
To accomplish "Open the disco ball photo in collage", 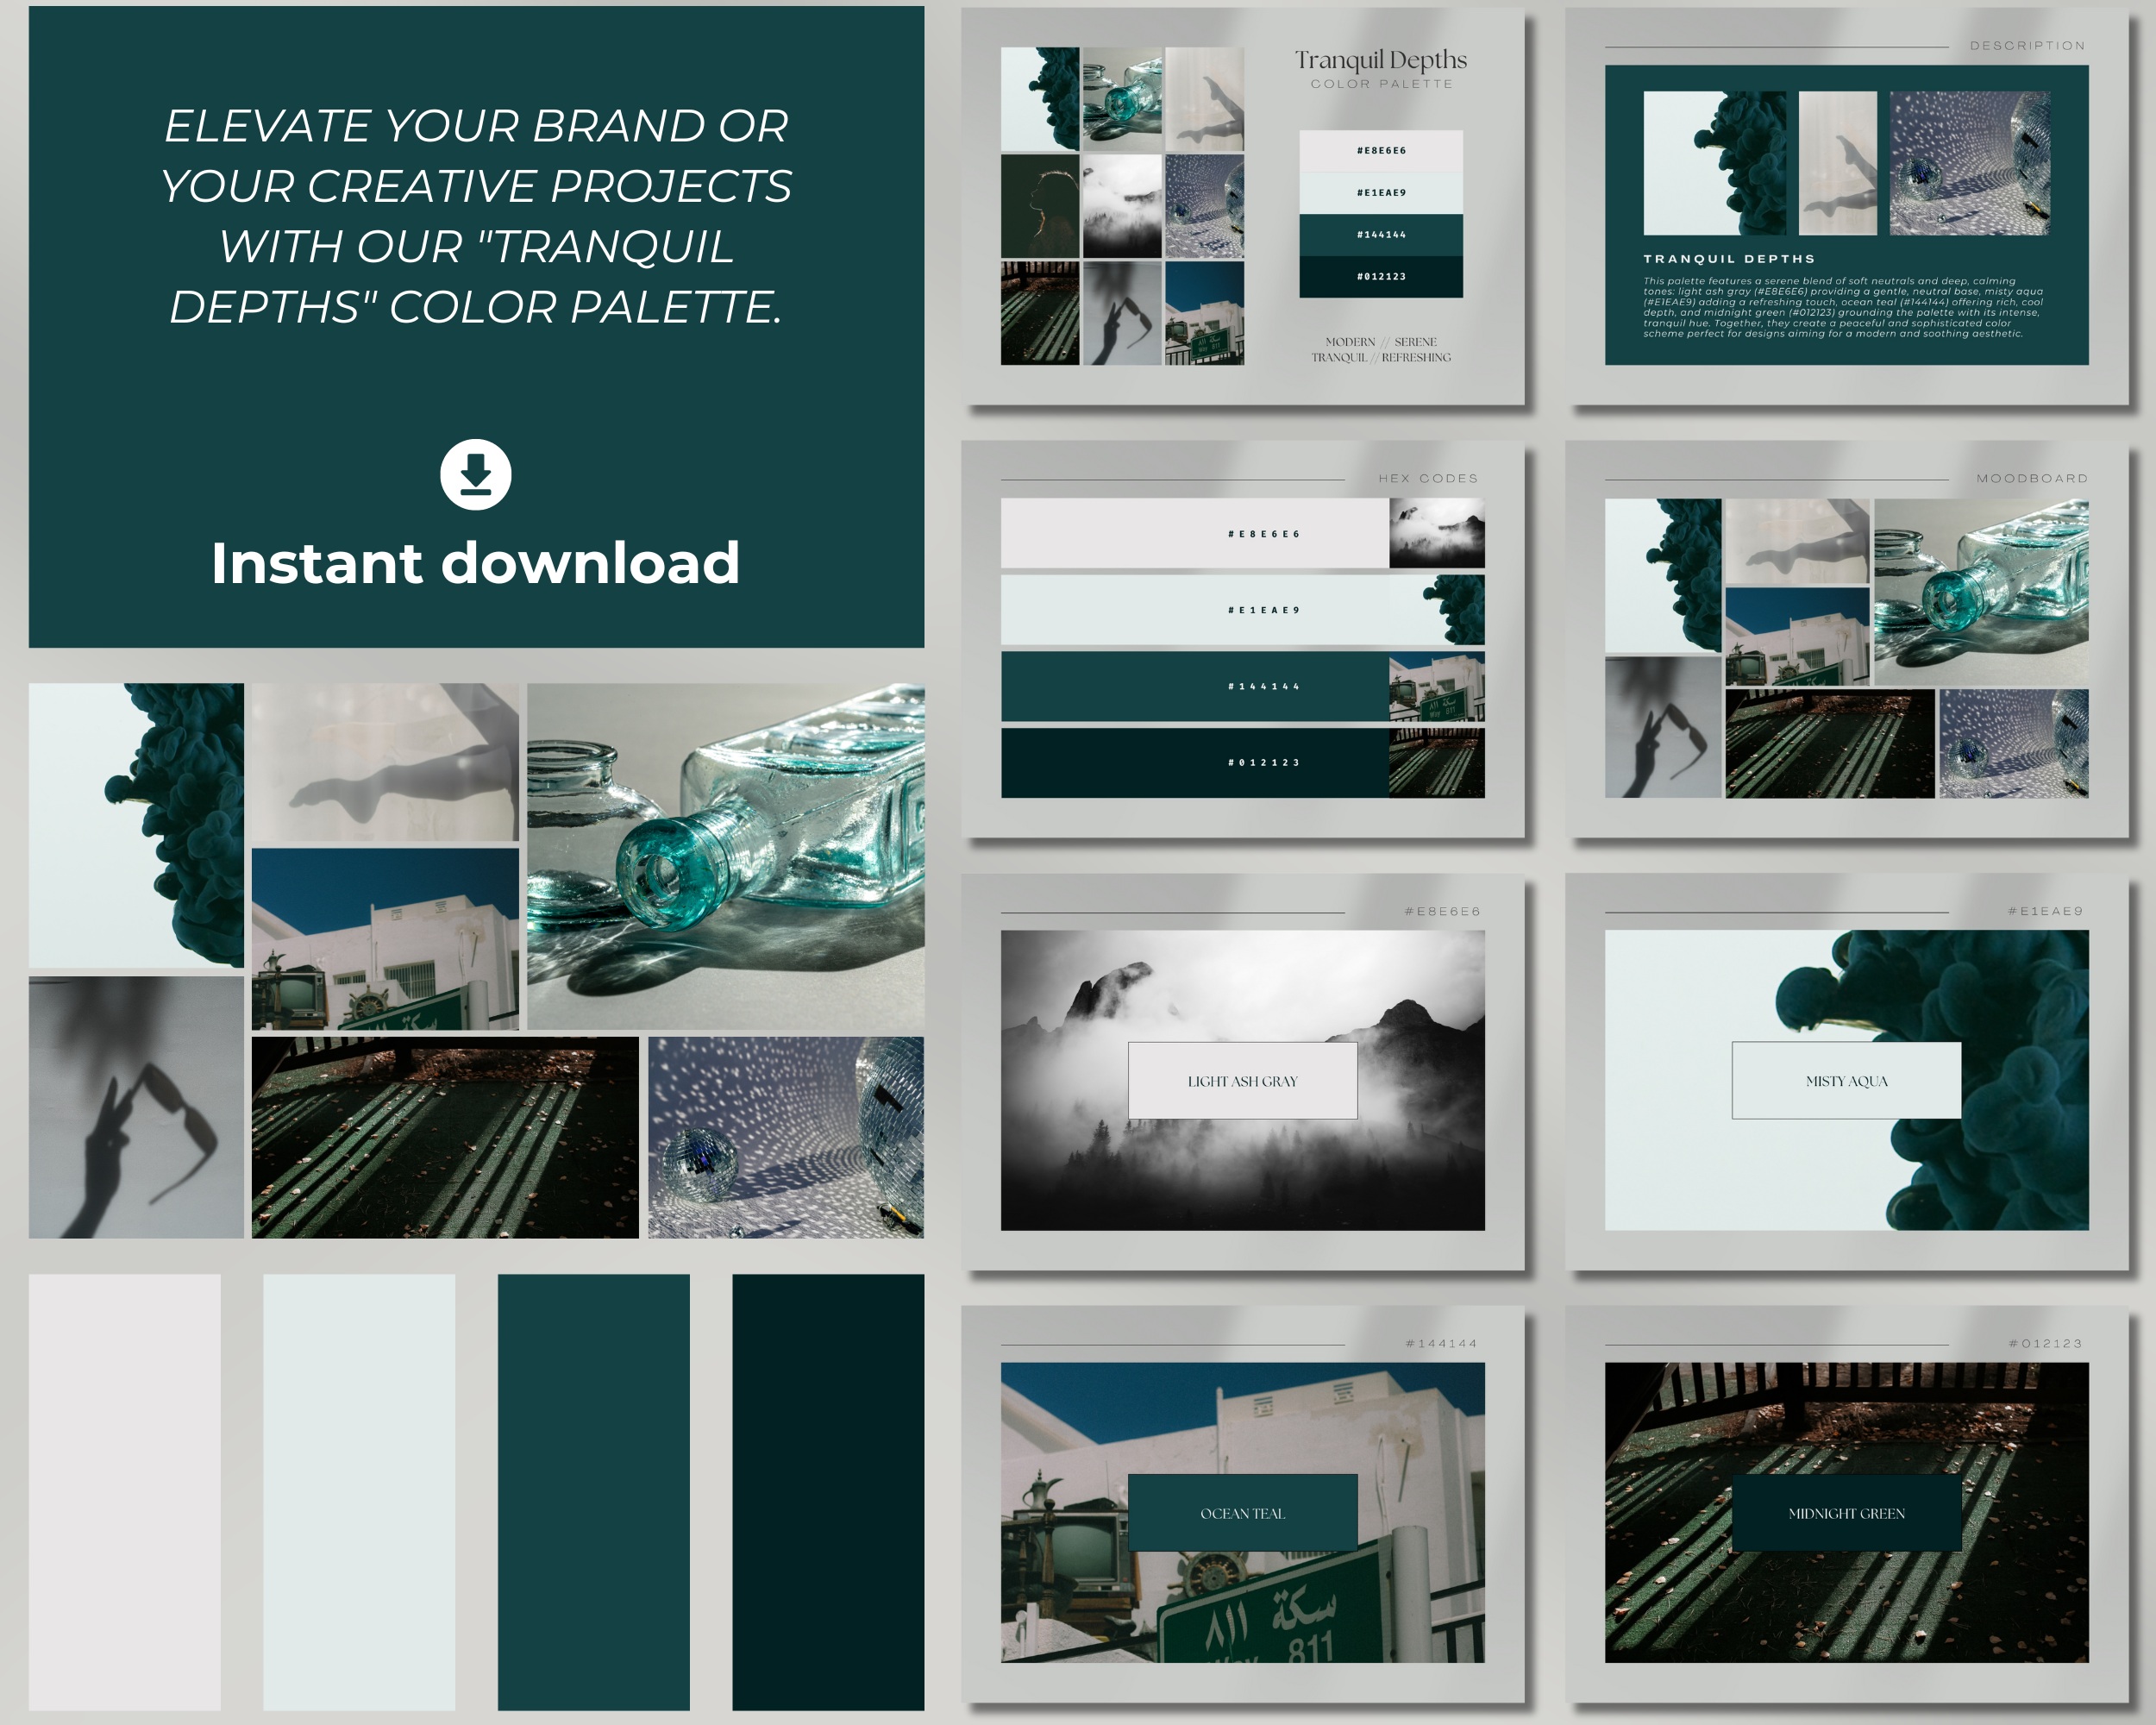I will pyautogui.click(x=786, y=1137).
